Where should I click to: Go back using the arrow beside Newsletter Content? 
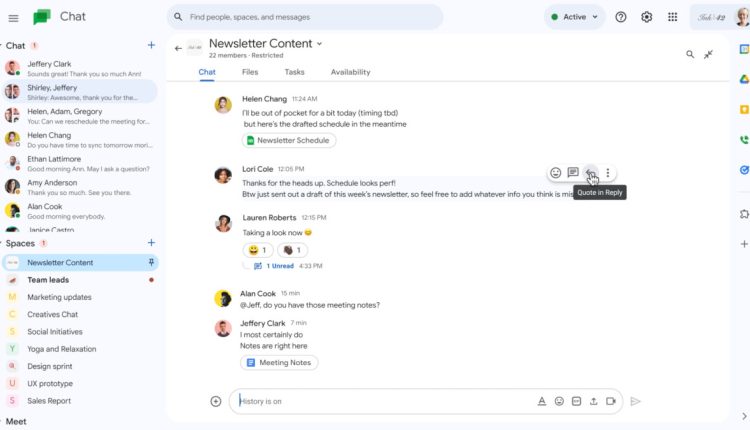(178, 48)
